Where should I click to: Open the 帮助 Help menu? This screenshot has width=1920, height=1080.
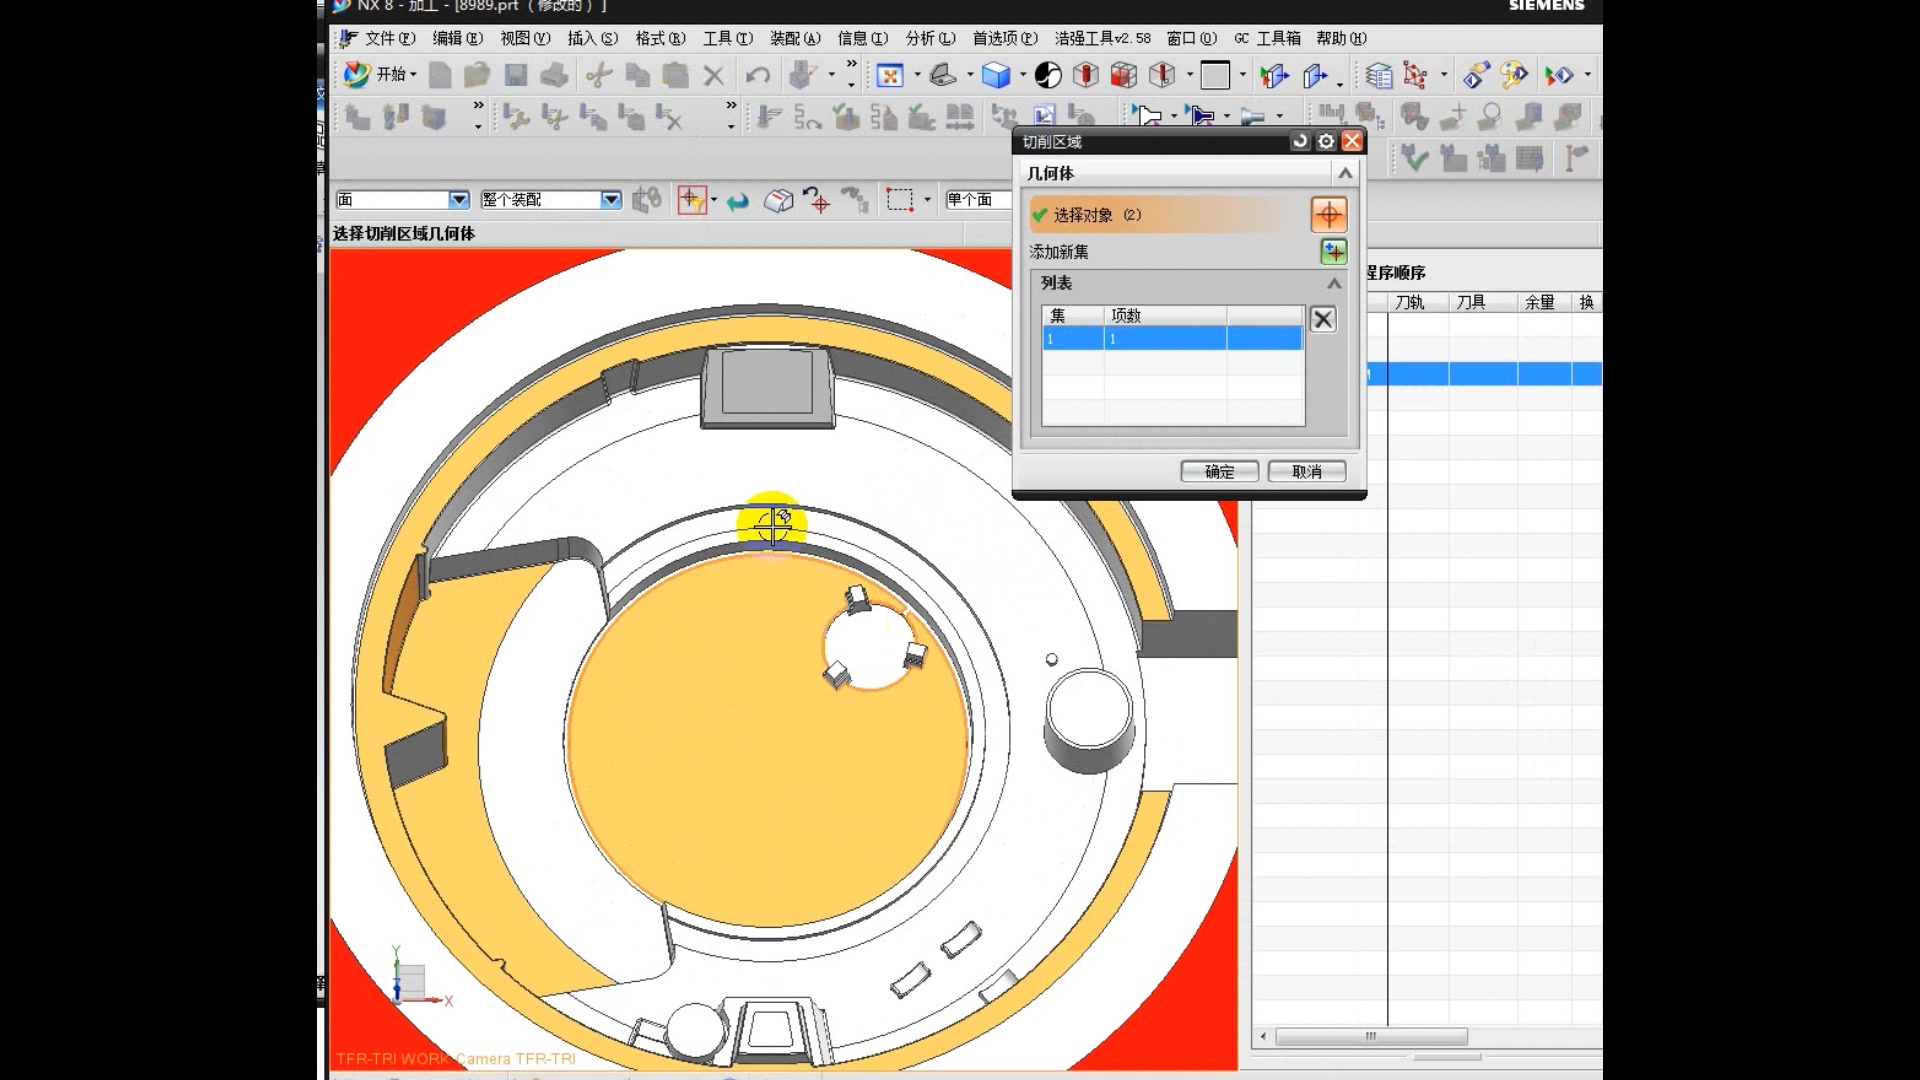(1341, 38)
